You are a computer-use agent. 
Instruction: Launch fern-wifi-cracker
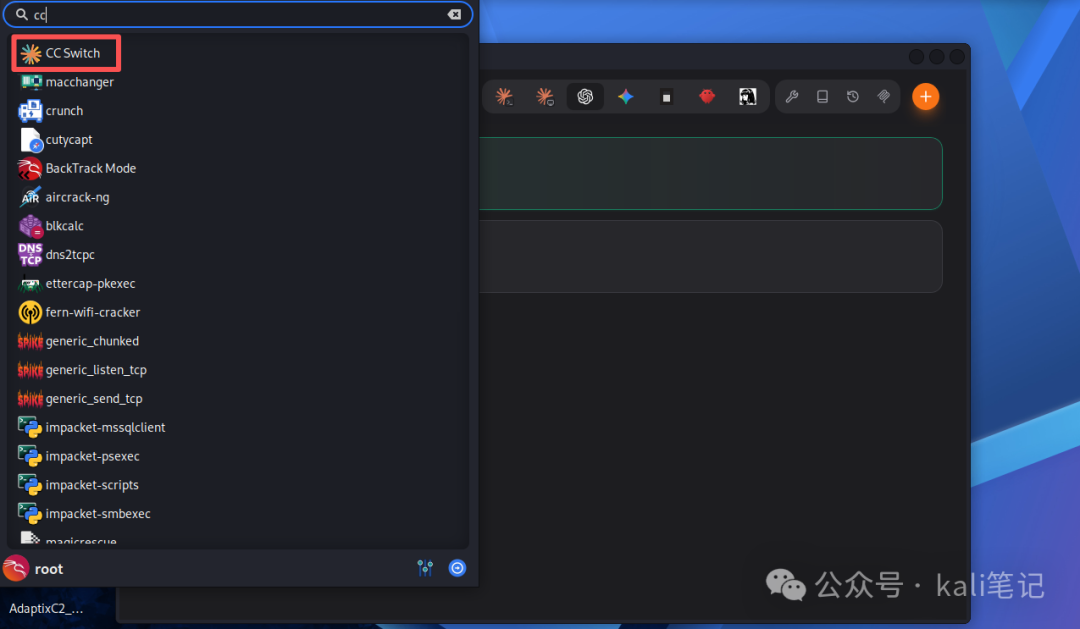[x=238, y=313]
